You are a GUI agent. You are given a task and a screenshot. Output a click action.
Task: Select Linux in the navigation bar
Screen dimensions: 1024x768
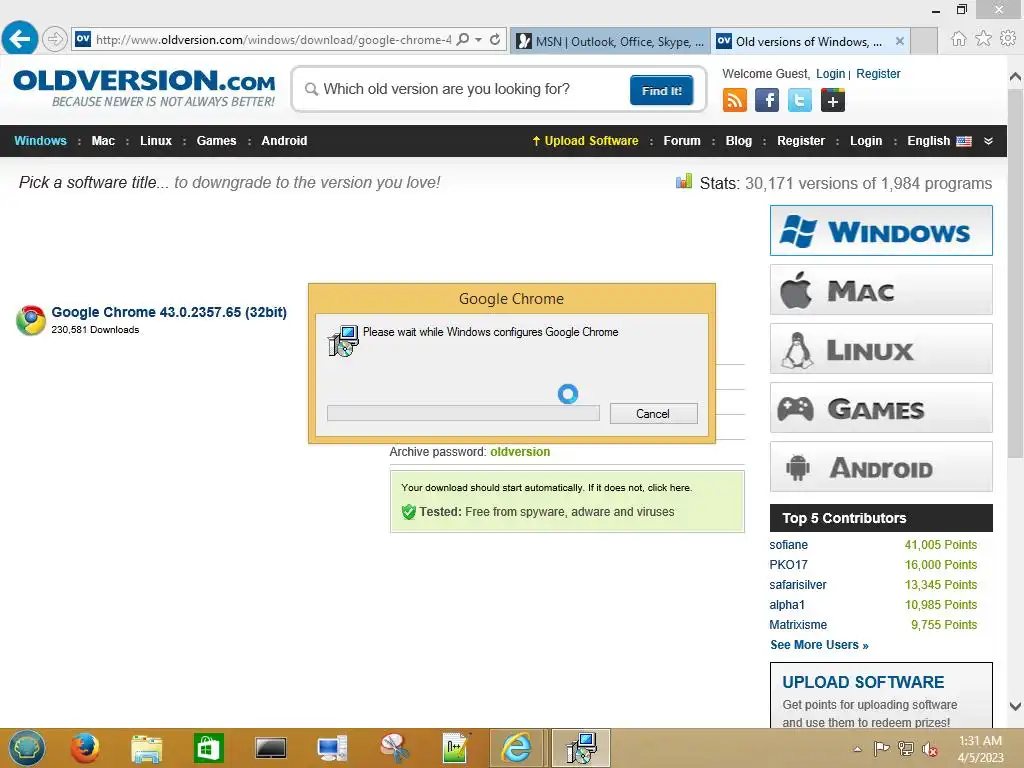(155, 141)
